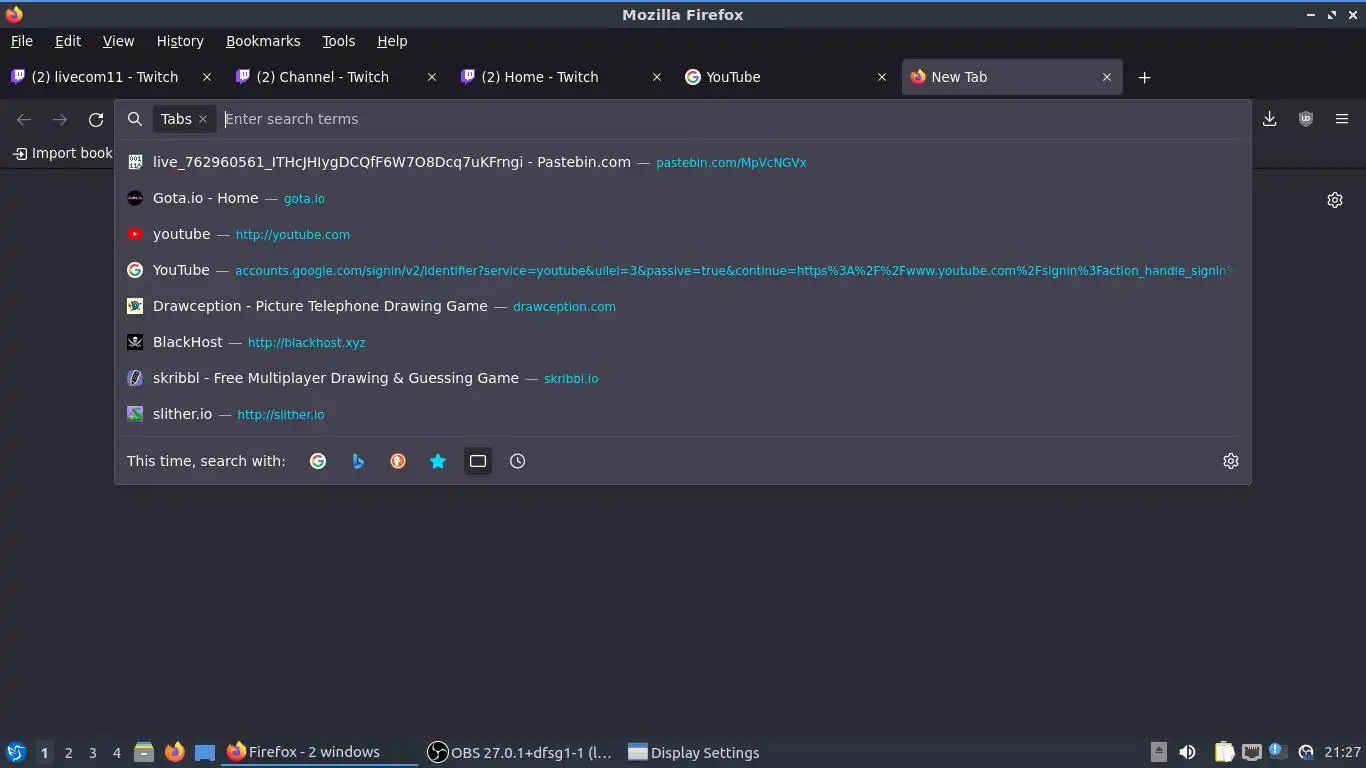1366x768 pixels.
Task: Click the 21:27 clock
Action: (1343, 752)
